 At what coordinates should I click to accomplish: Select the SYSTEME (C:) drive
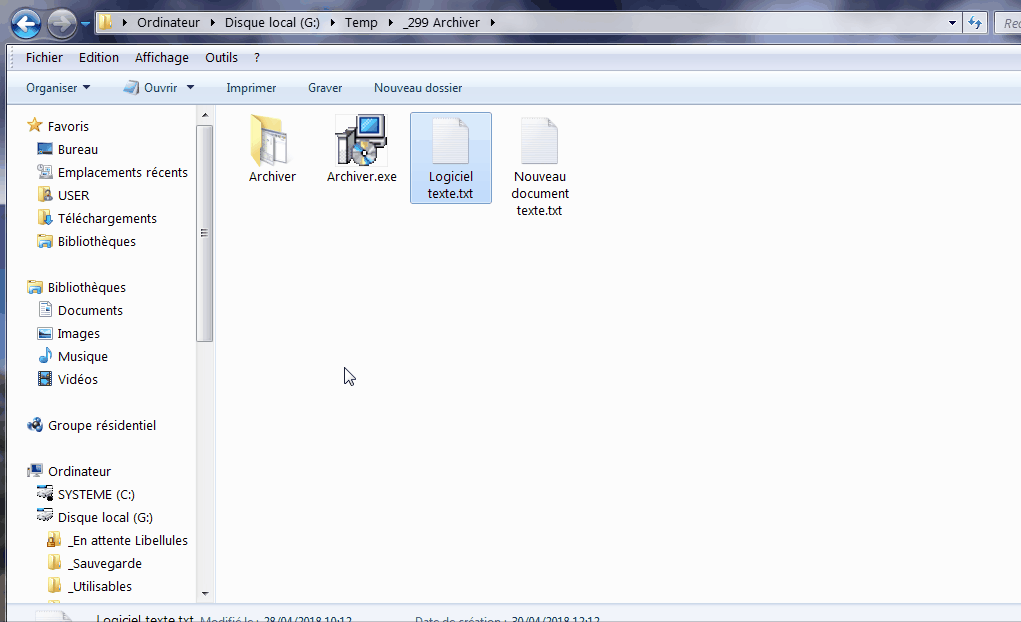coord(95,493)
